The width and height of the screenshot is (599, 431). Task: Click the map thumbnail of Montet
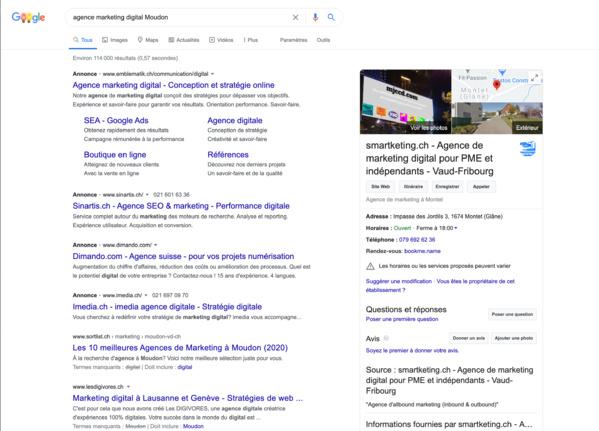(x=497, y=85)
